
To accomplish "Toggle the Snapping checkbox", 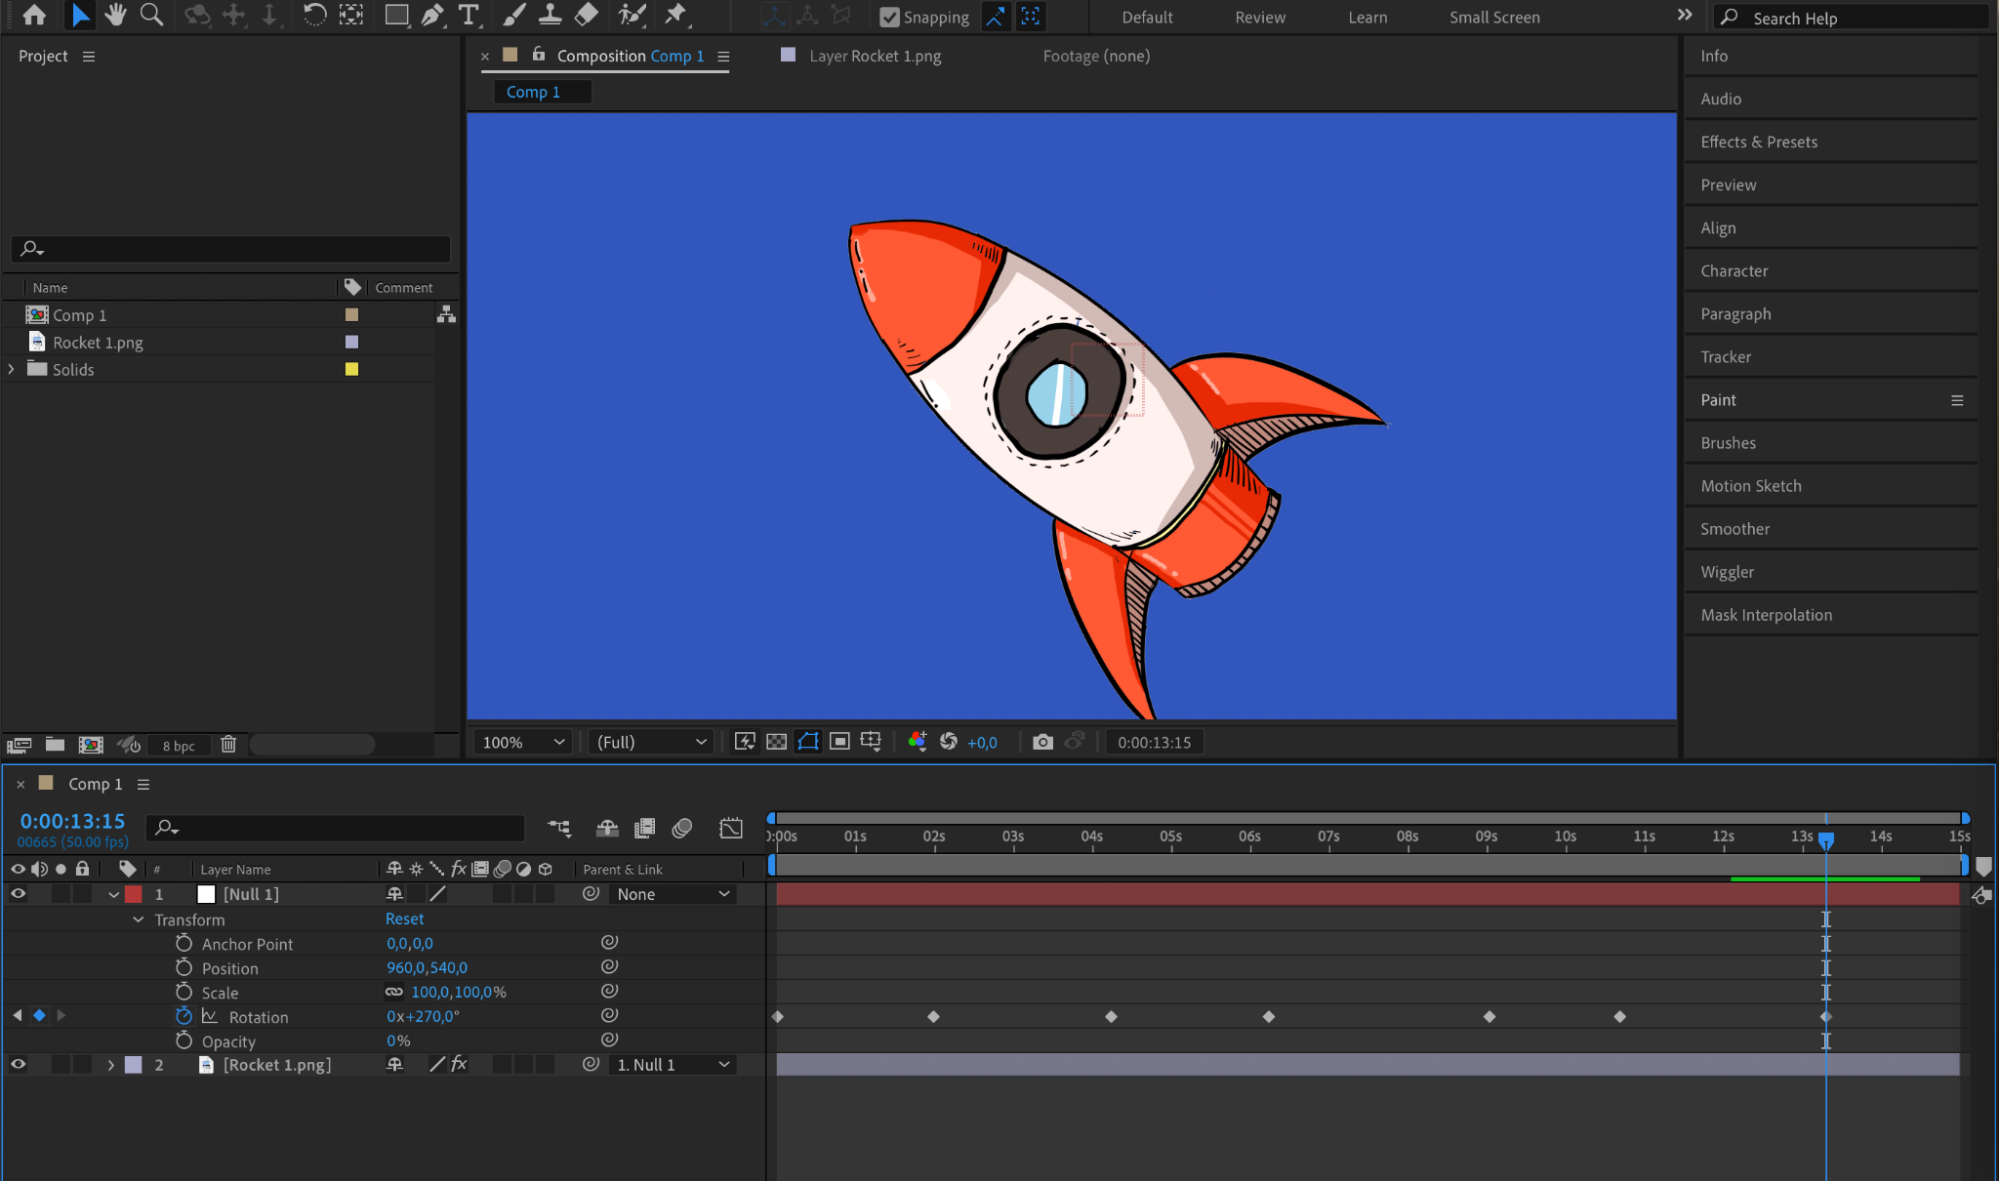I will pos(889,17).
